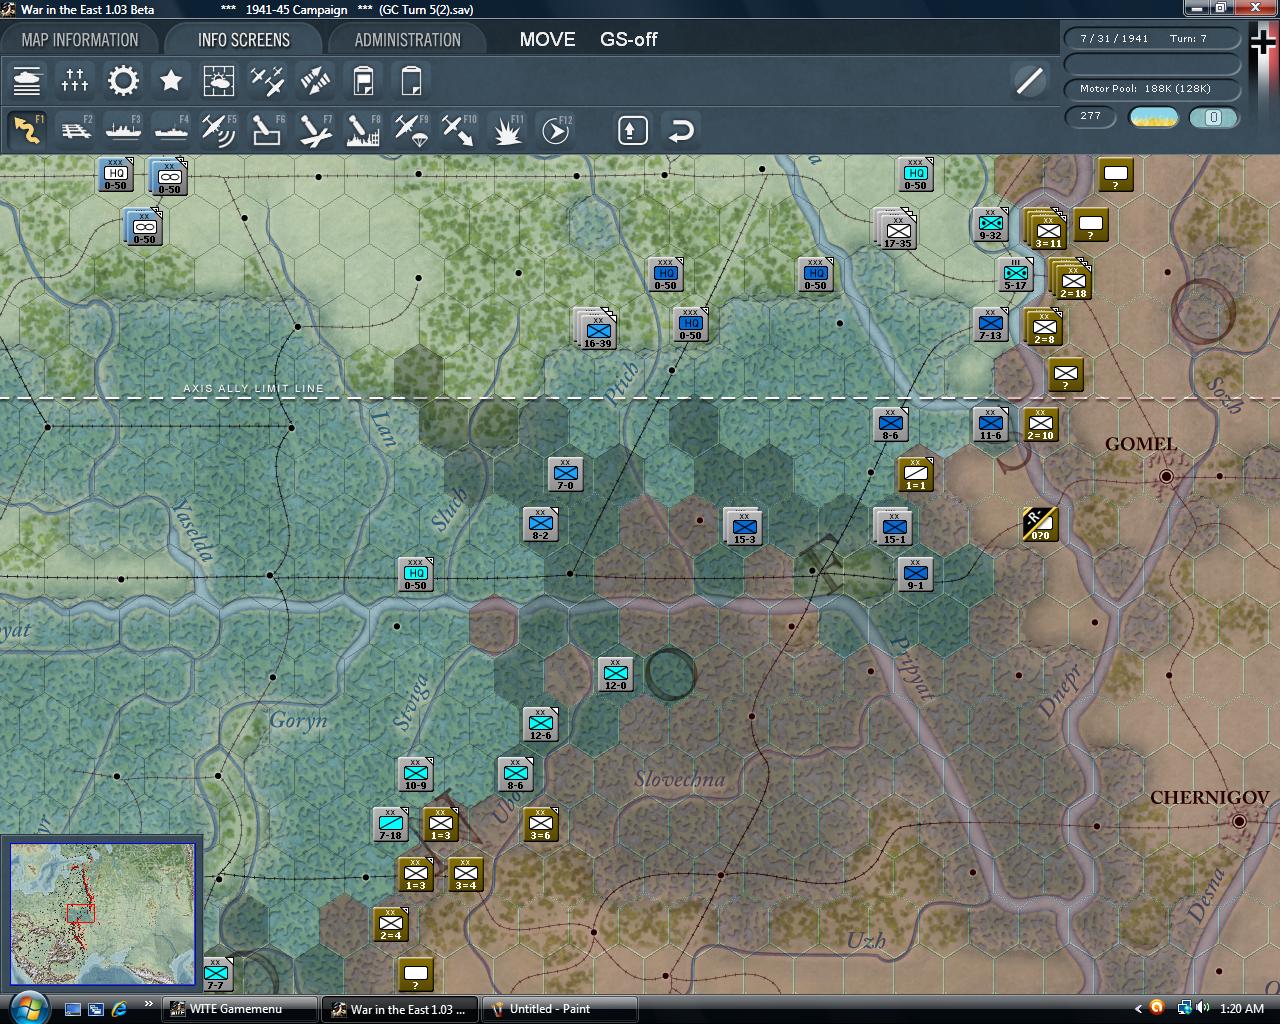
Task: Activate F1 move mode
Action: (27, 130)
